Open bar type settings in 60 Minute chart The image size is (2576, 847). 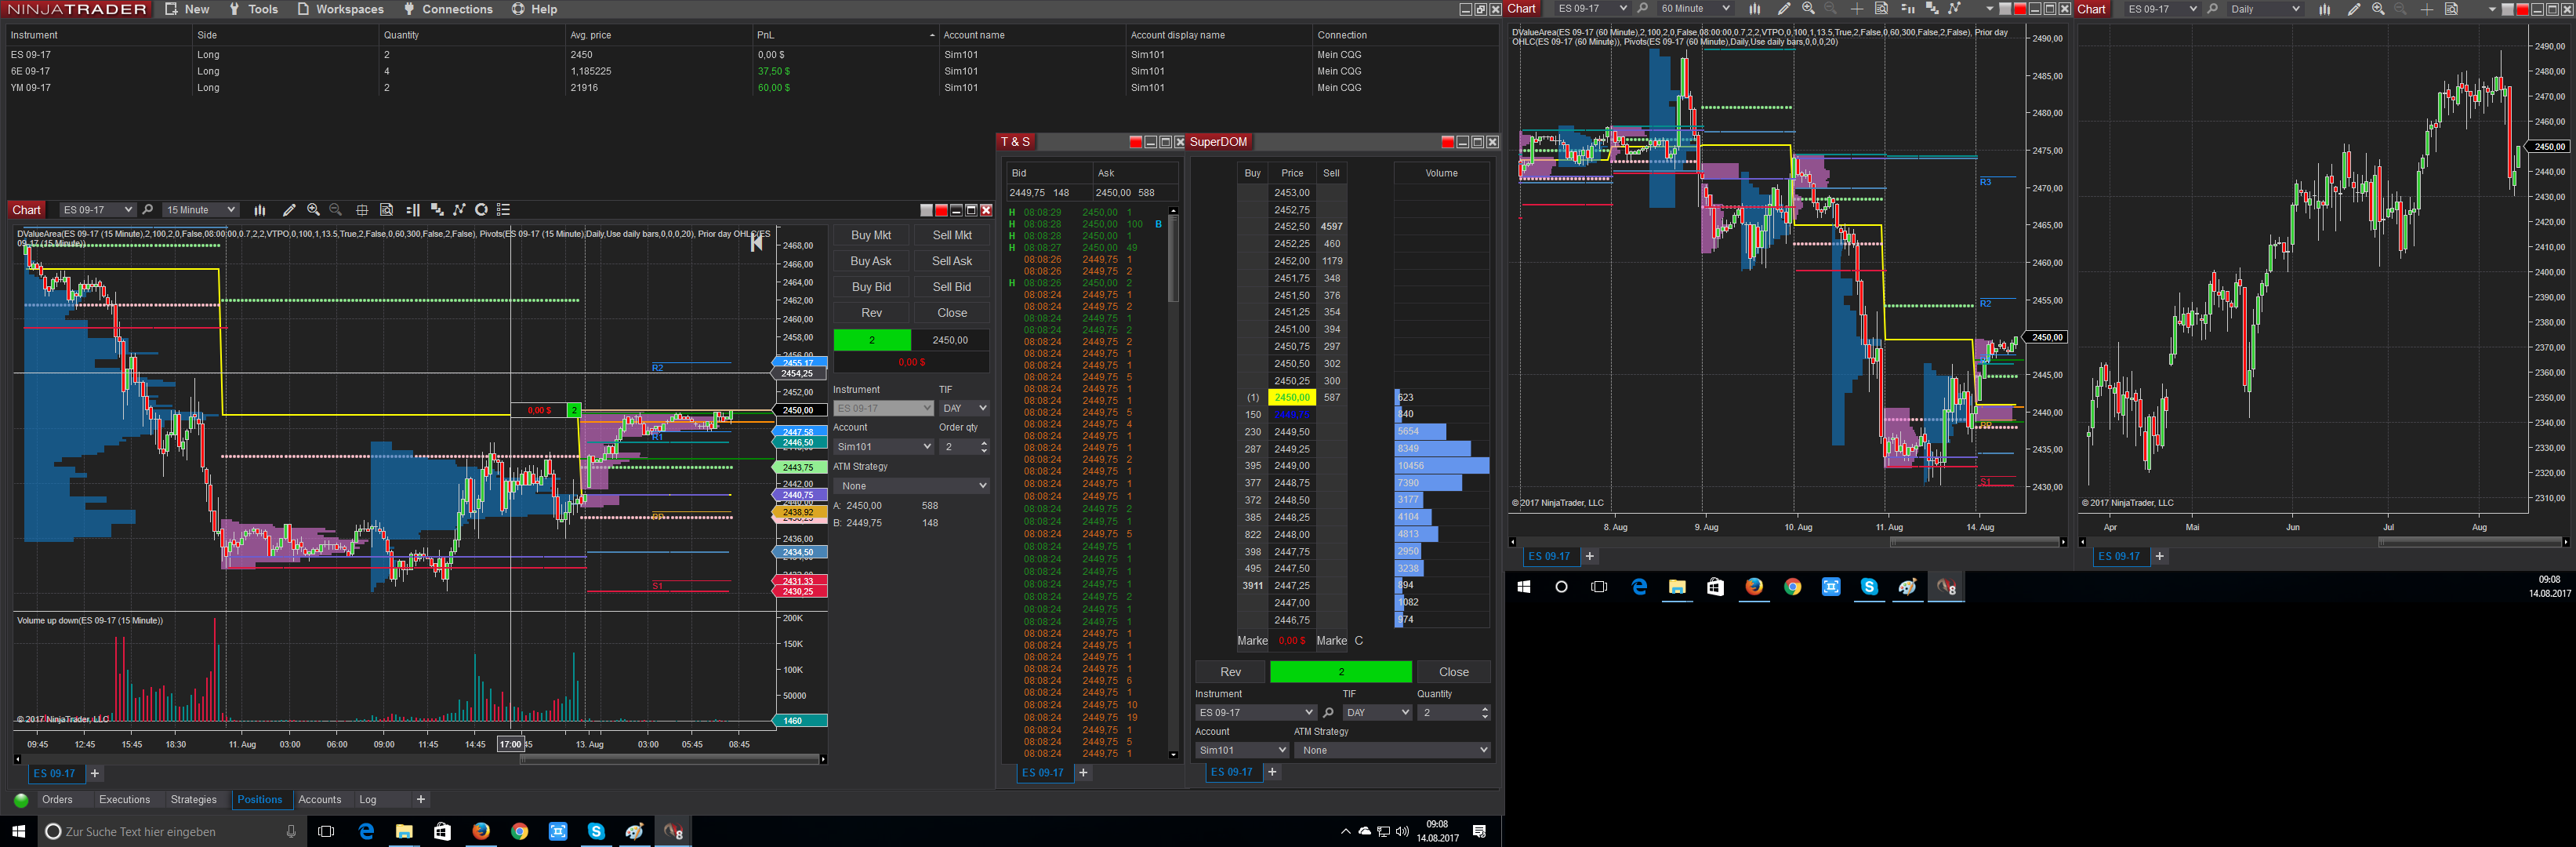tap(1755, 9)
